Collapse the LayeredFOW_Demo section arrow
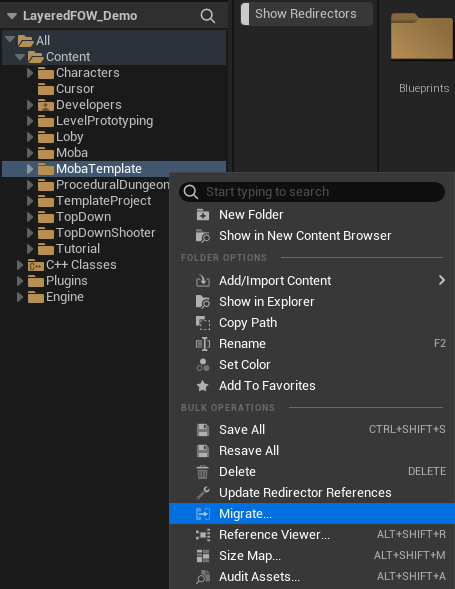455x589 pixels. click(x=12, y=16)
